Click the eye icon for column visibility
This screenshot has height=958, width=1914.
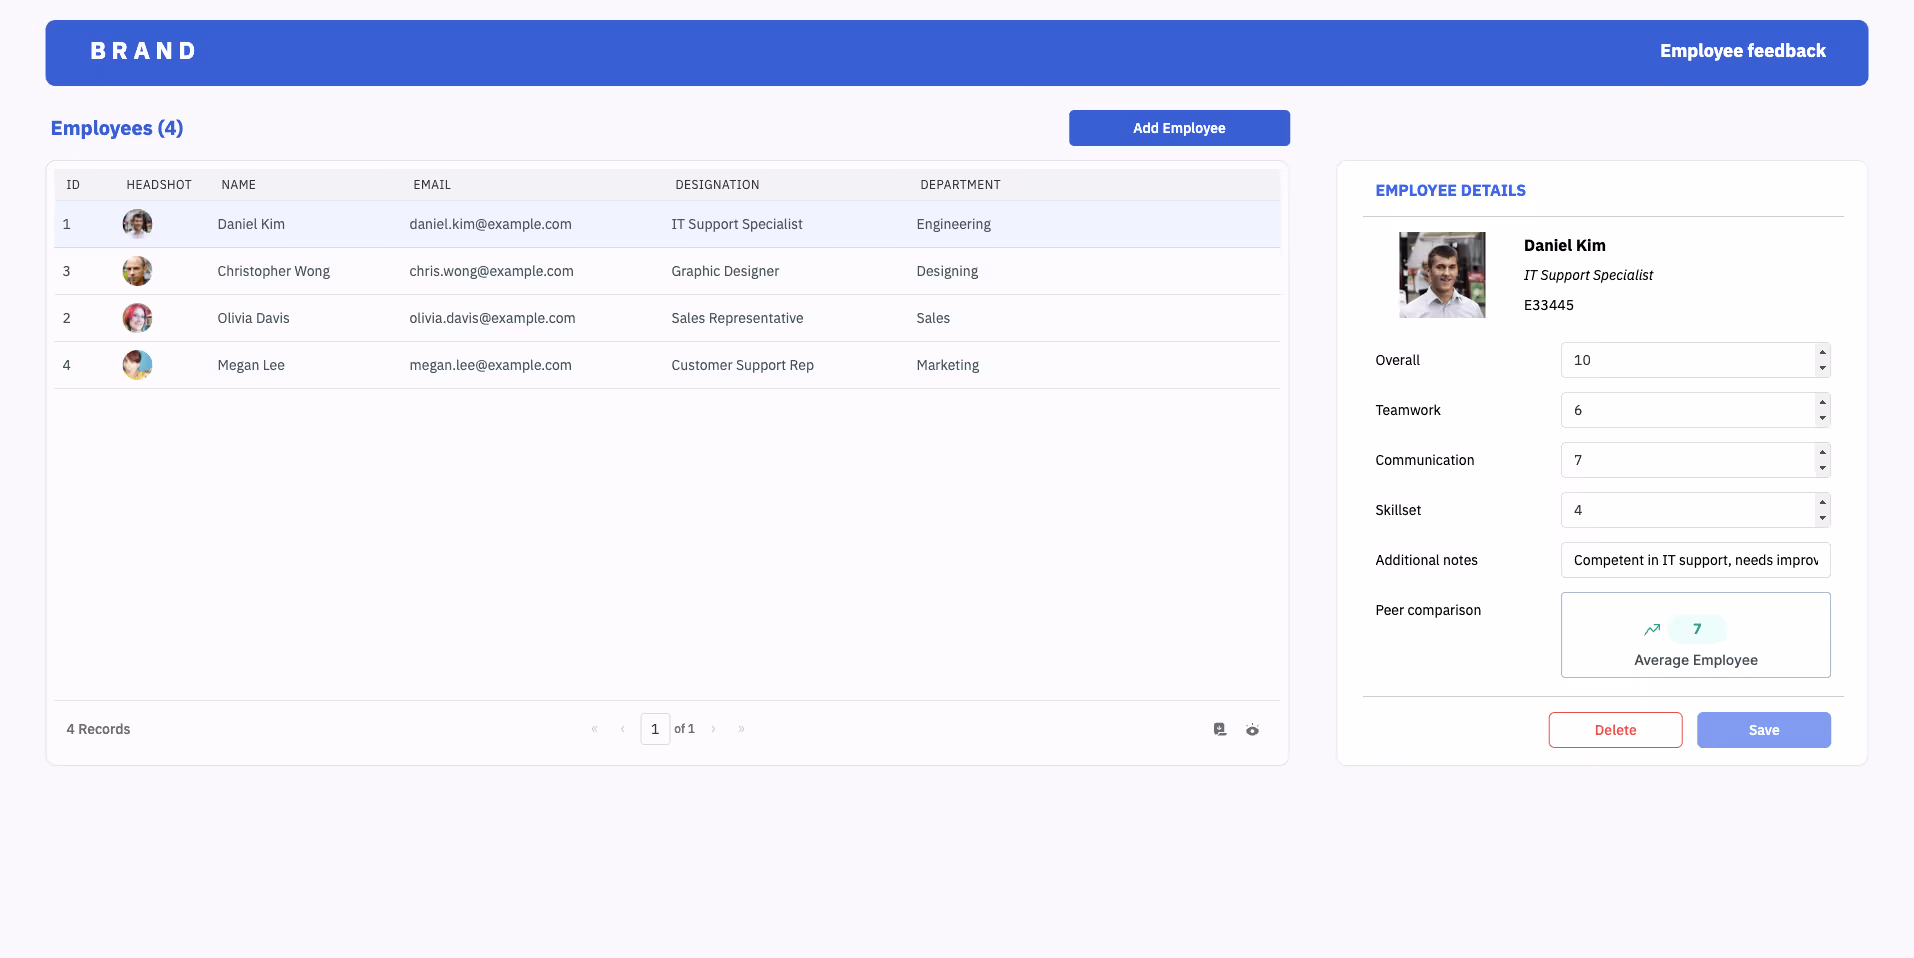click(x=1252, y=730)
